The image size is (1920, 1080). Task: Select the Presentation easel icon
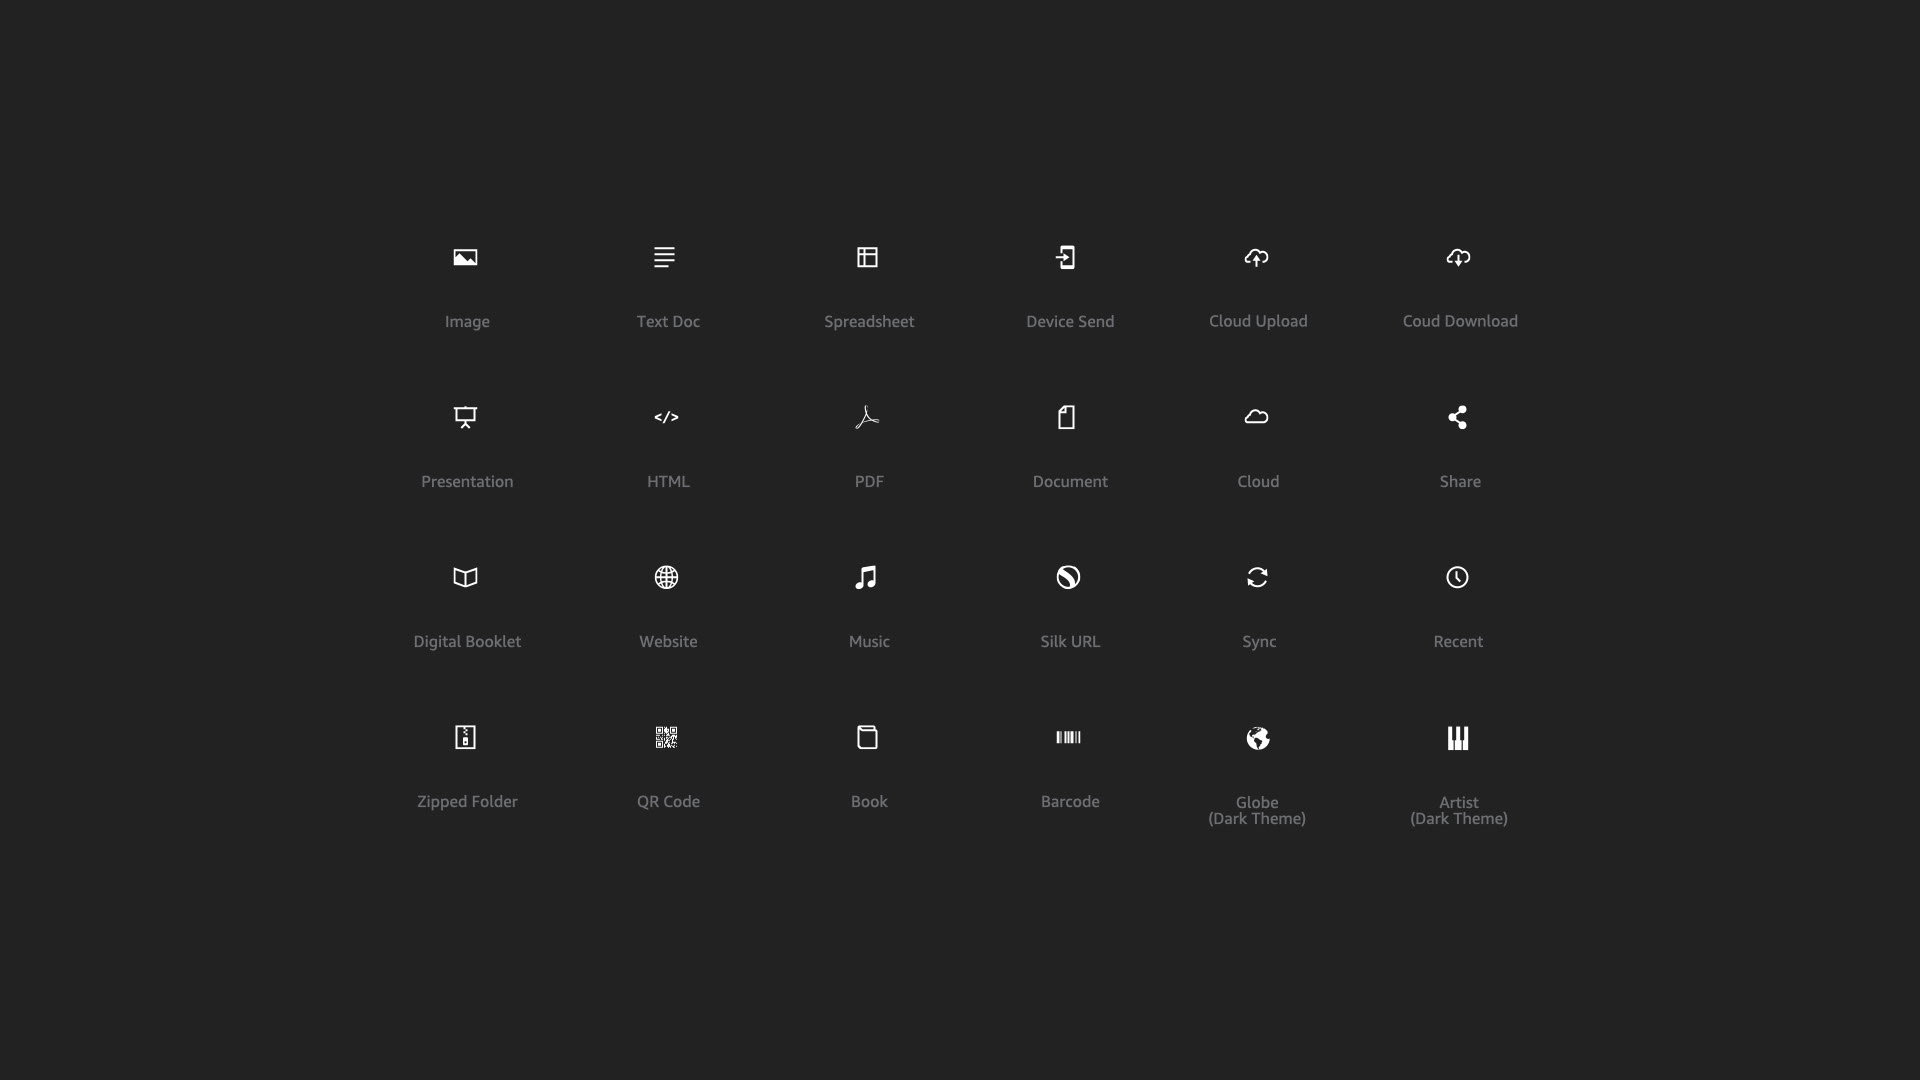click(x=465, y=417)
